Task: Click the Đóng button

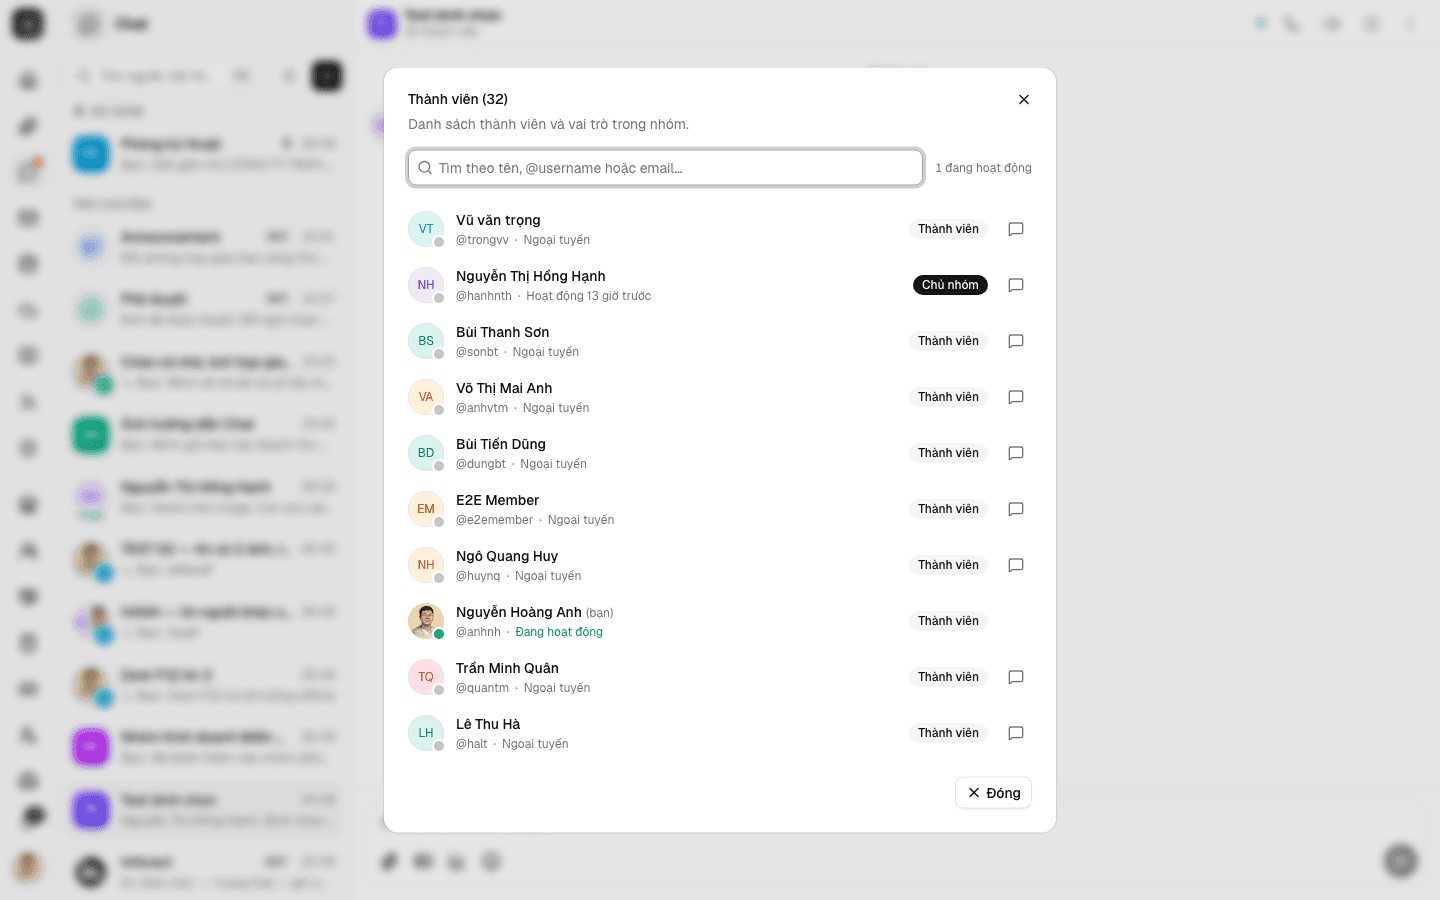Action: pos(993,793)
